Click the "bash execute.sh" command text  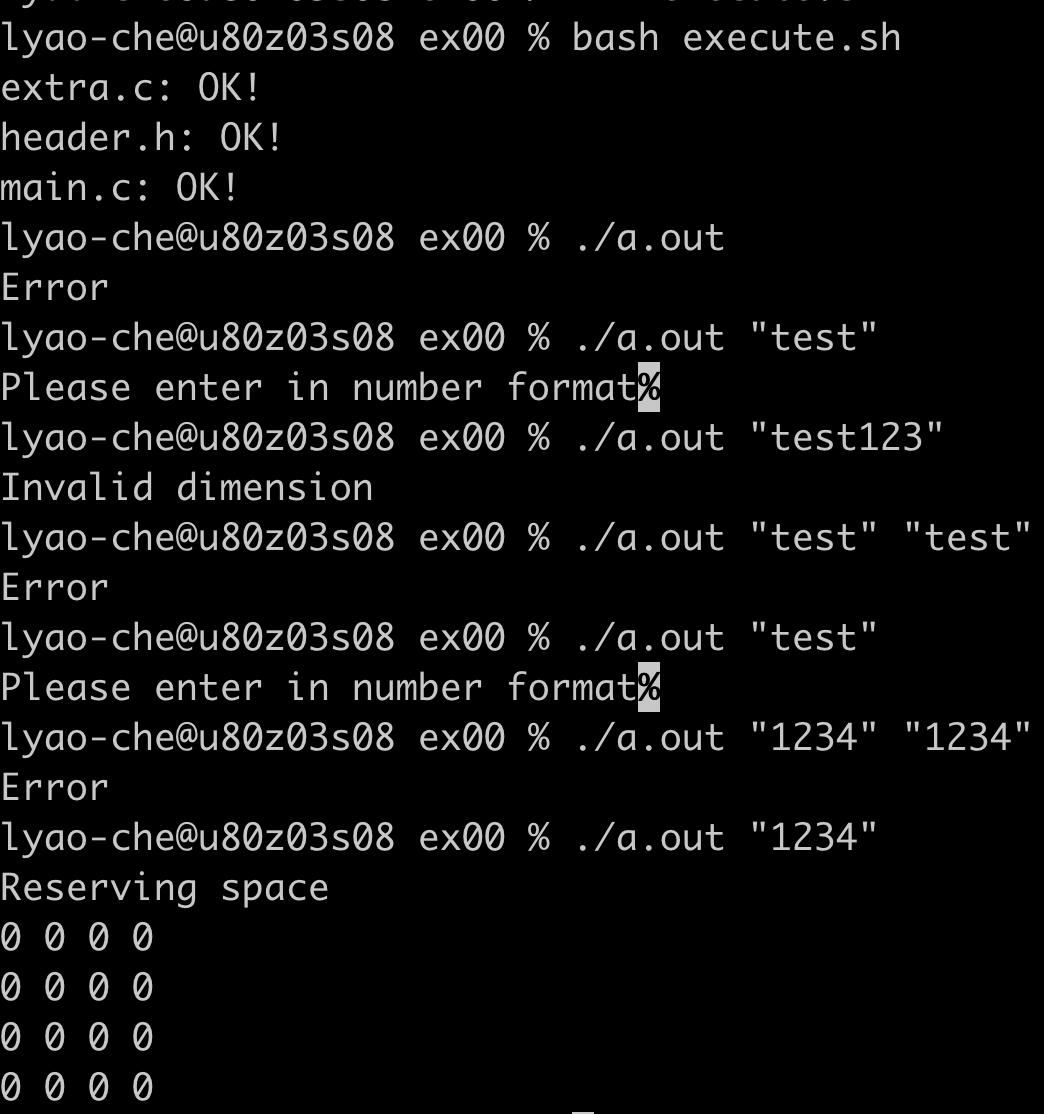click(x=736, y=38)
